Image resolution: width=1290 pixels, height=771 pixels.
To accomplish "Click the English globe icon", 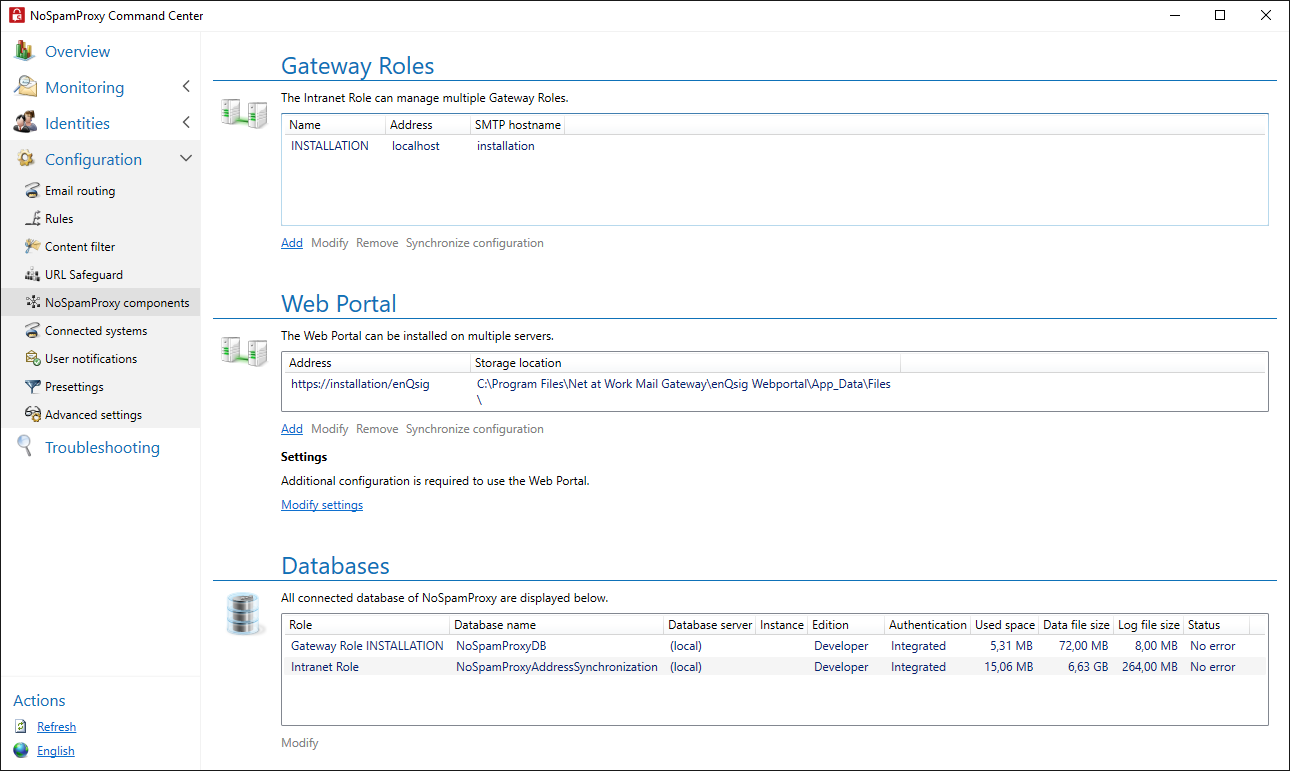I will (21, 751).
